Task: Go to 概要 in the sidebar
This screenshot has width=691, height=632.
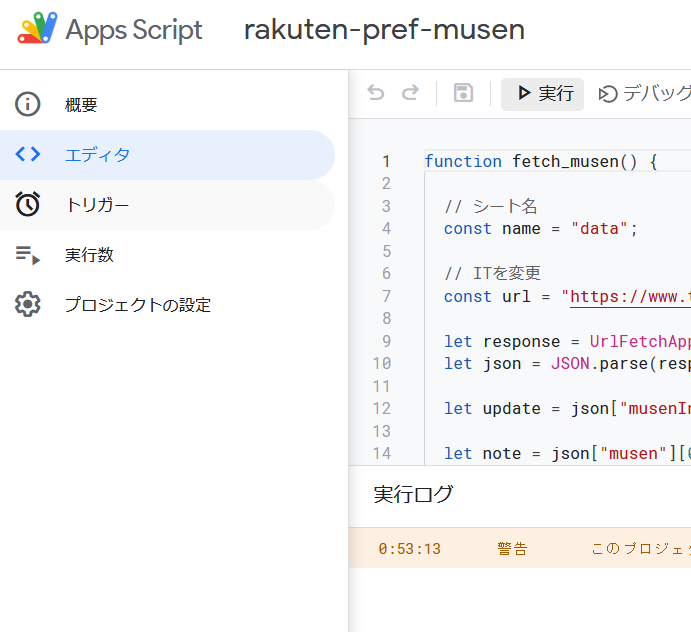Action: click(x=167, y=104)
